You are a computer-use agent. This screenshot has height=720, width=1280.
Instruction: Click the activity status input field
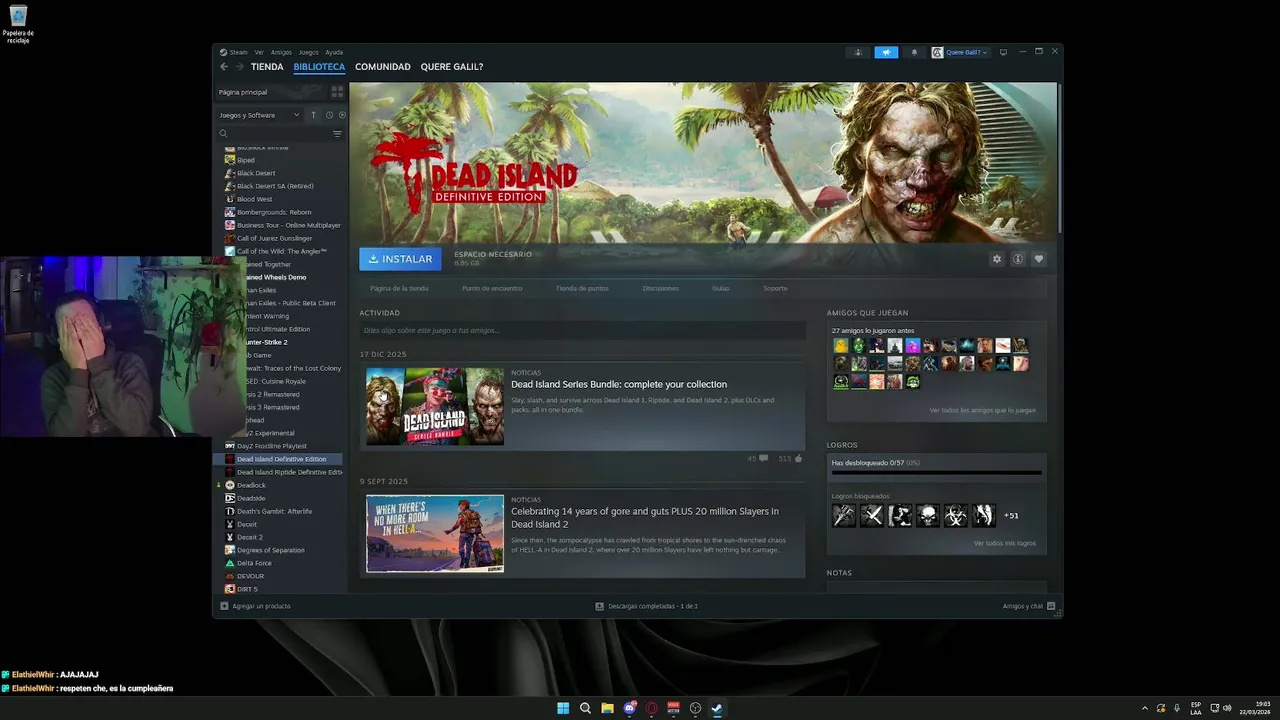582,330
